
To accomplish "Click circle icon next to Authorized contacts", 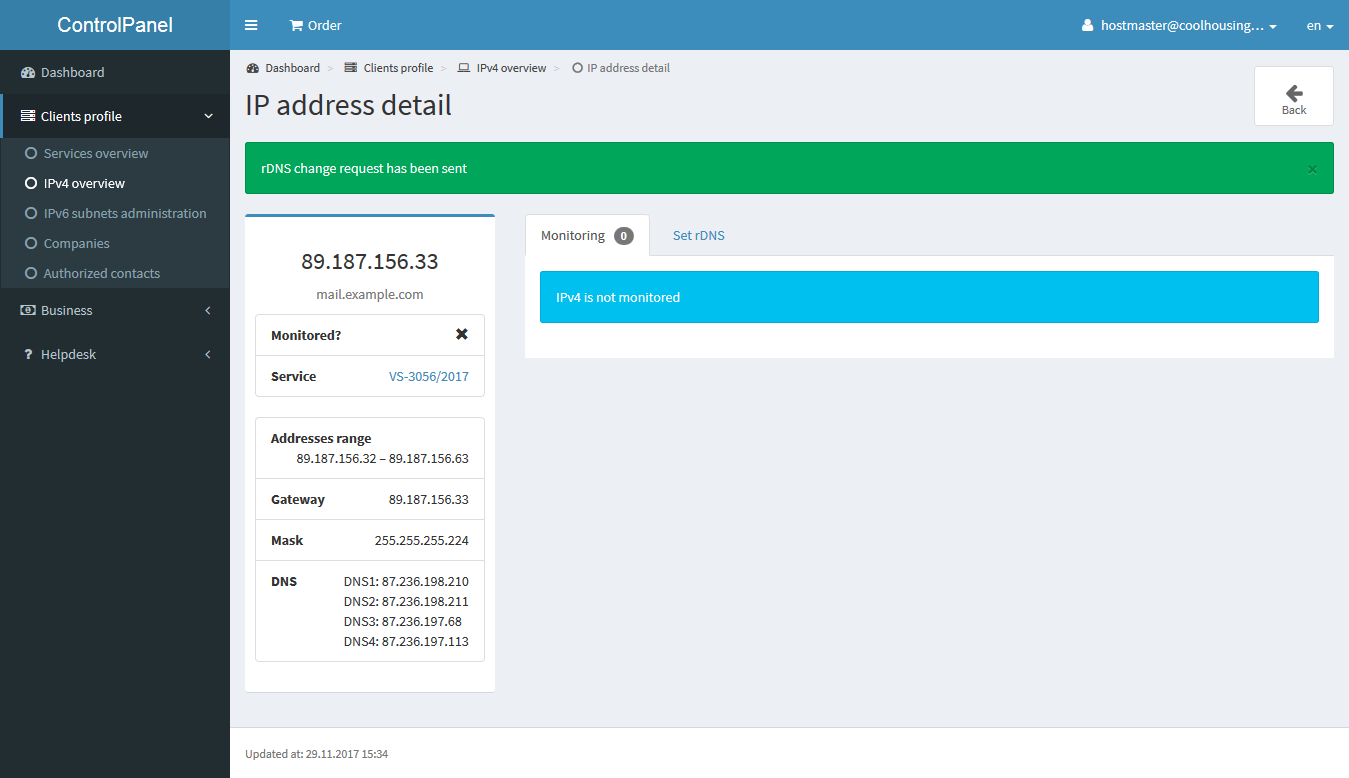I will [31, 273].
